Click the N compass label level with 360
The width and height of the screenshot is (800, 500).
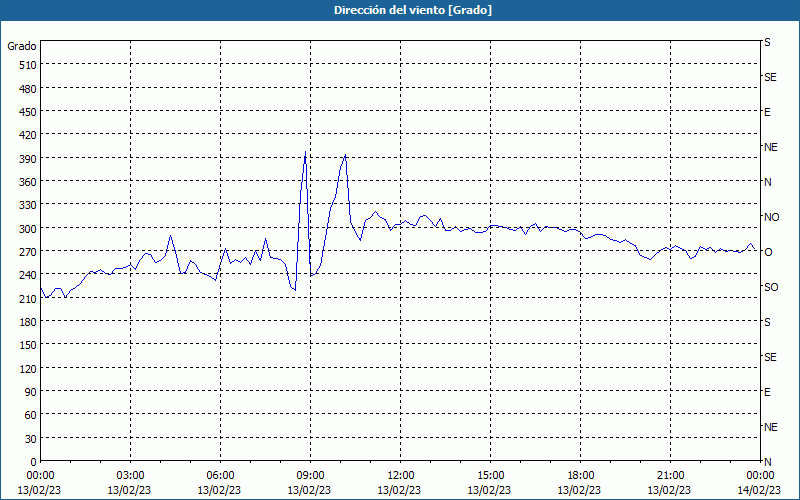[768, 182]
